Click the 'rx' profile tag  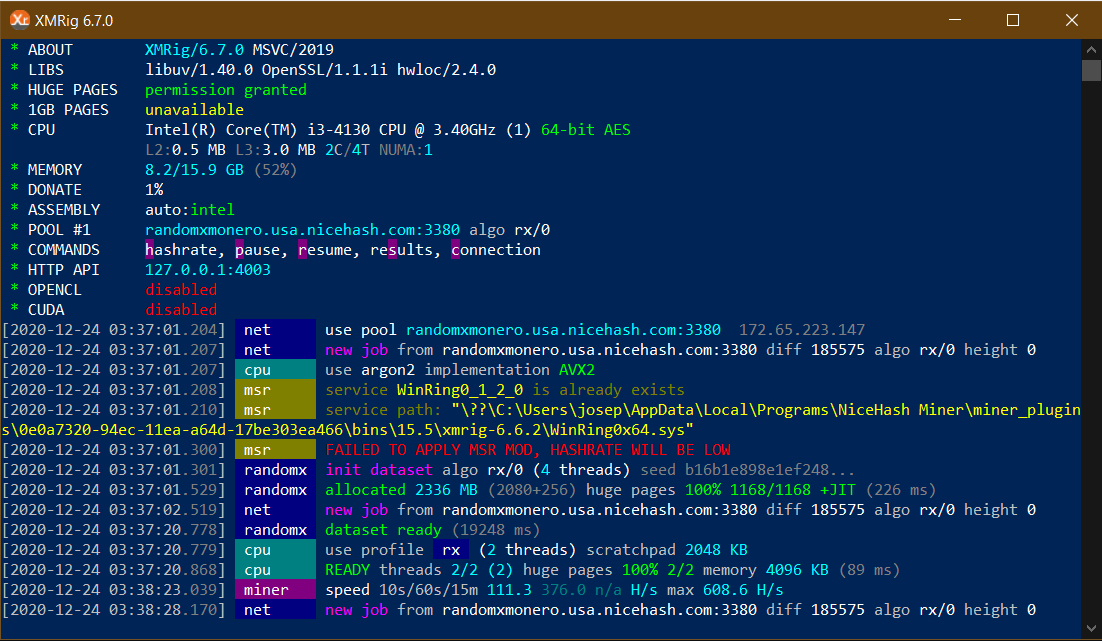(x=450, y=550)
